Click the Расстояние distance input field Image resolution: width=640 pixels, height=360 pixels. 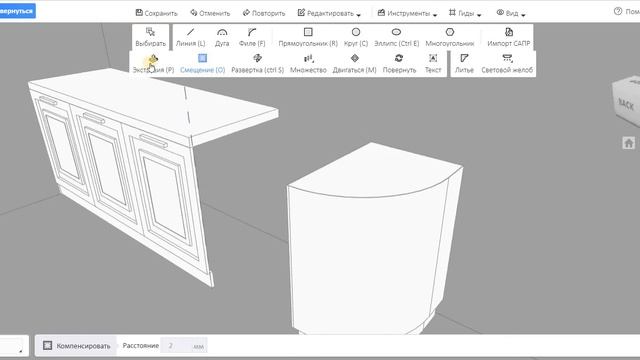[184, 346]
